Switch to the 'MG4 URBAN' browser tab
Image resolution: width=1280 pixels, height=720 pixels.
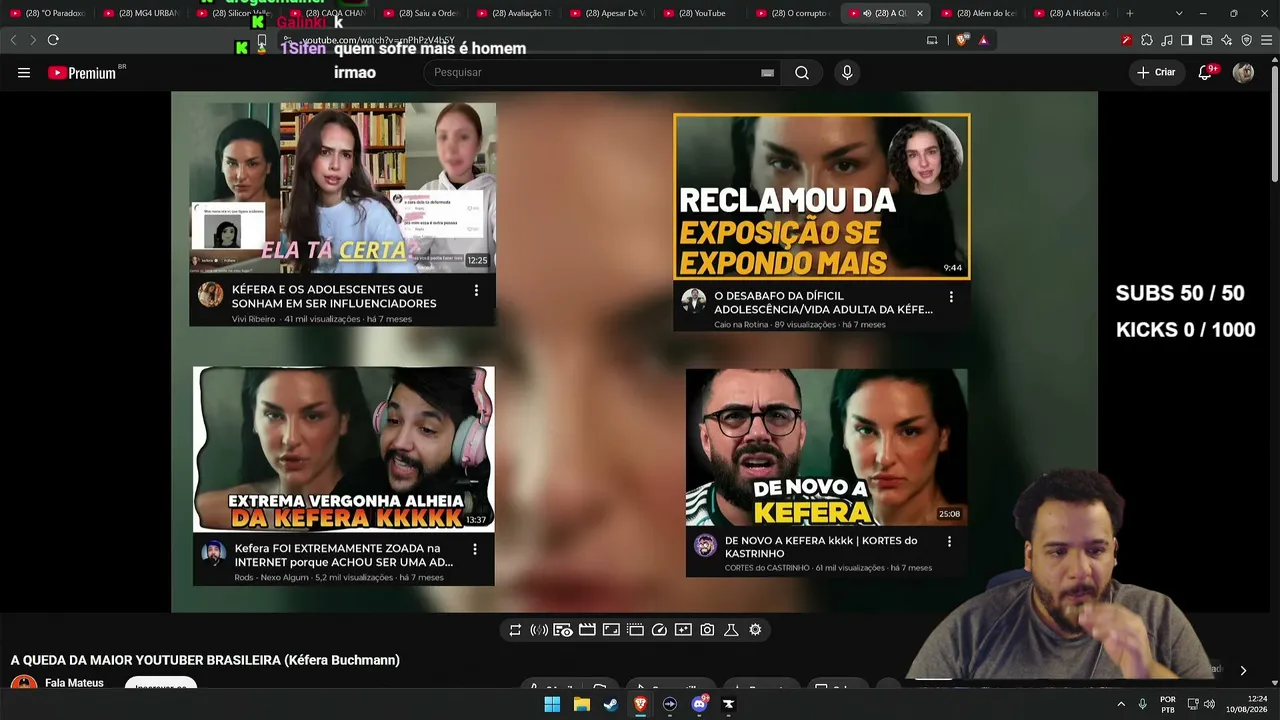(x=141, y=13)
